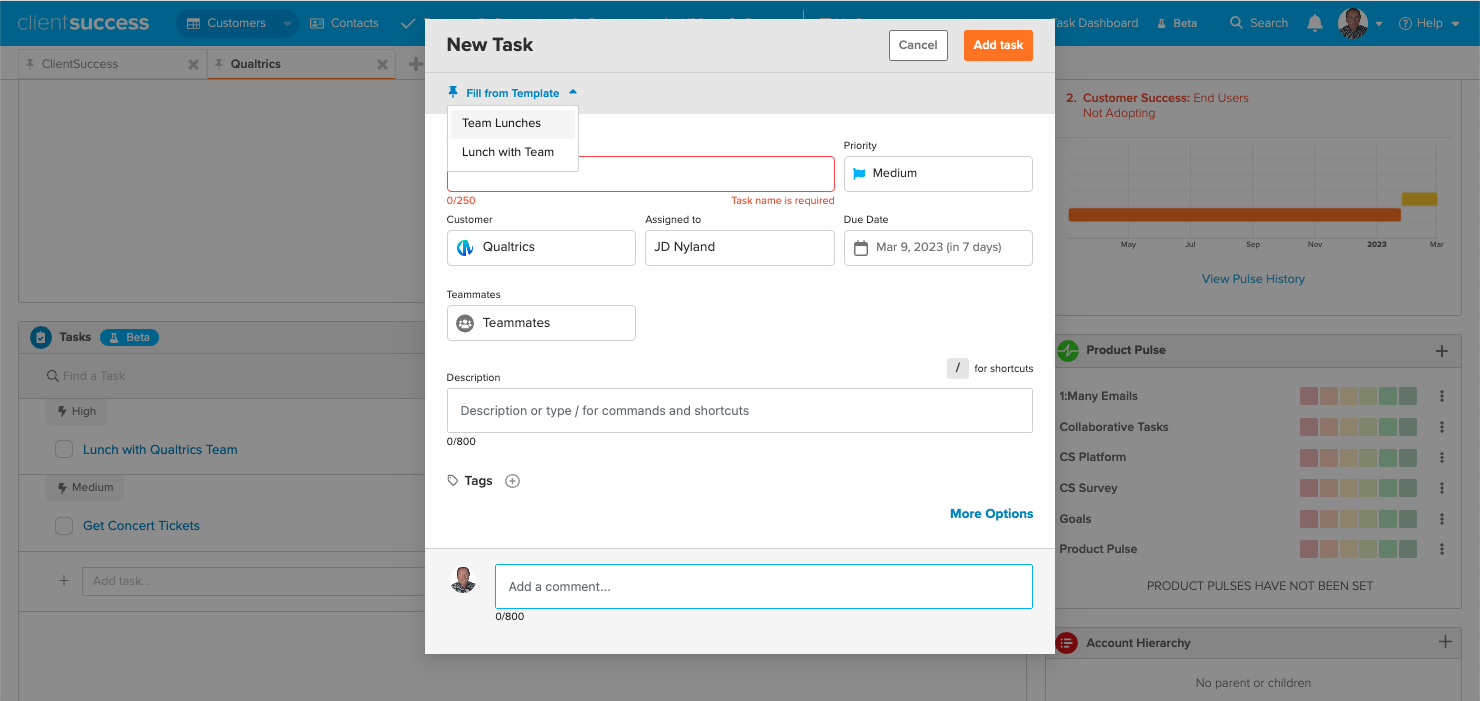This screenshot has width=1480, height=701.
Task: Select red pulse swatch for 1:Many Emails
Action: [x=1309, y=397]
